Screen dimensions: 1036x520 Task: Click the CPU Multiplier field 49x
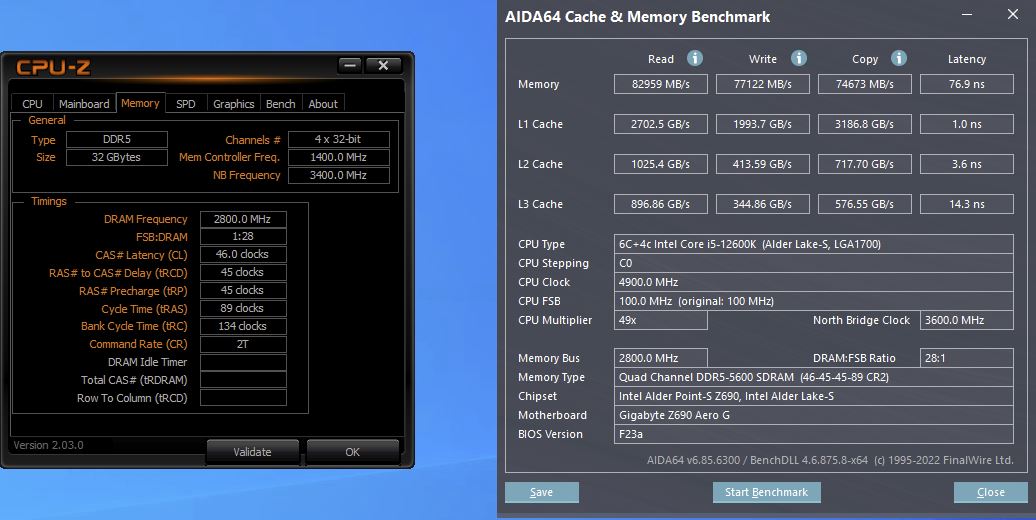(661, 320)
